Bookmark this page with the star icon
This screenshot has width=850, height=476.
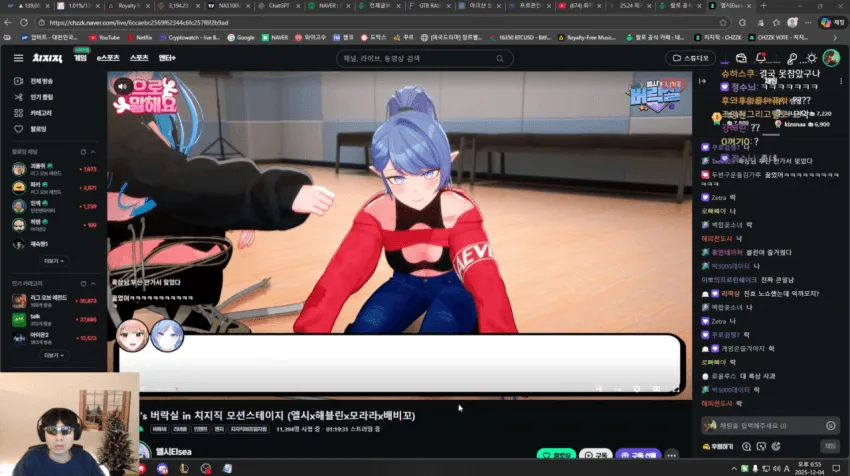tap(723, 23)
